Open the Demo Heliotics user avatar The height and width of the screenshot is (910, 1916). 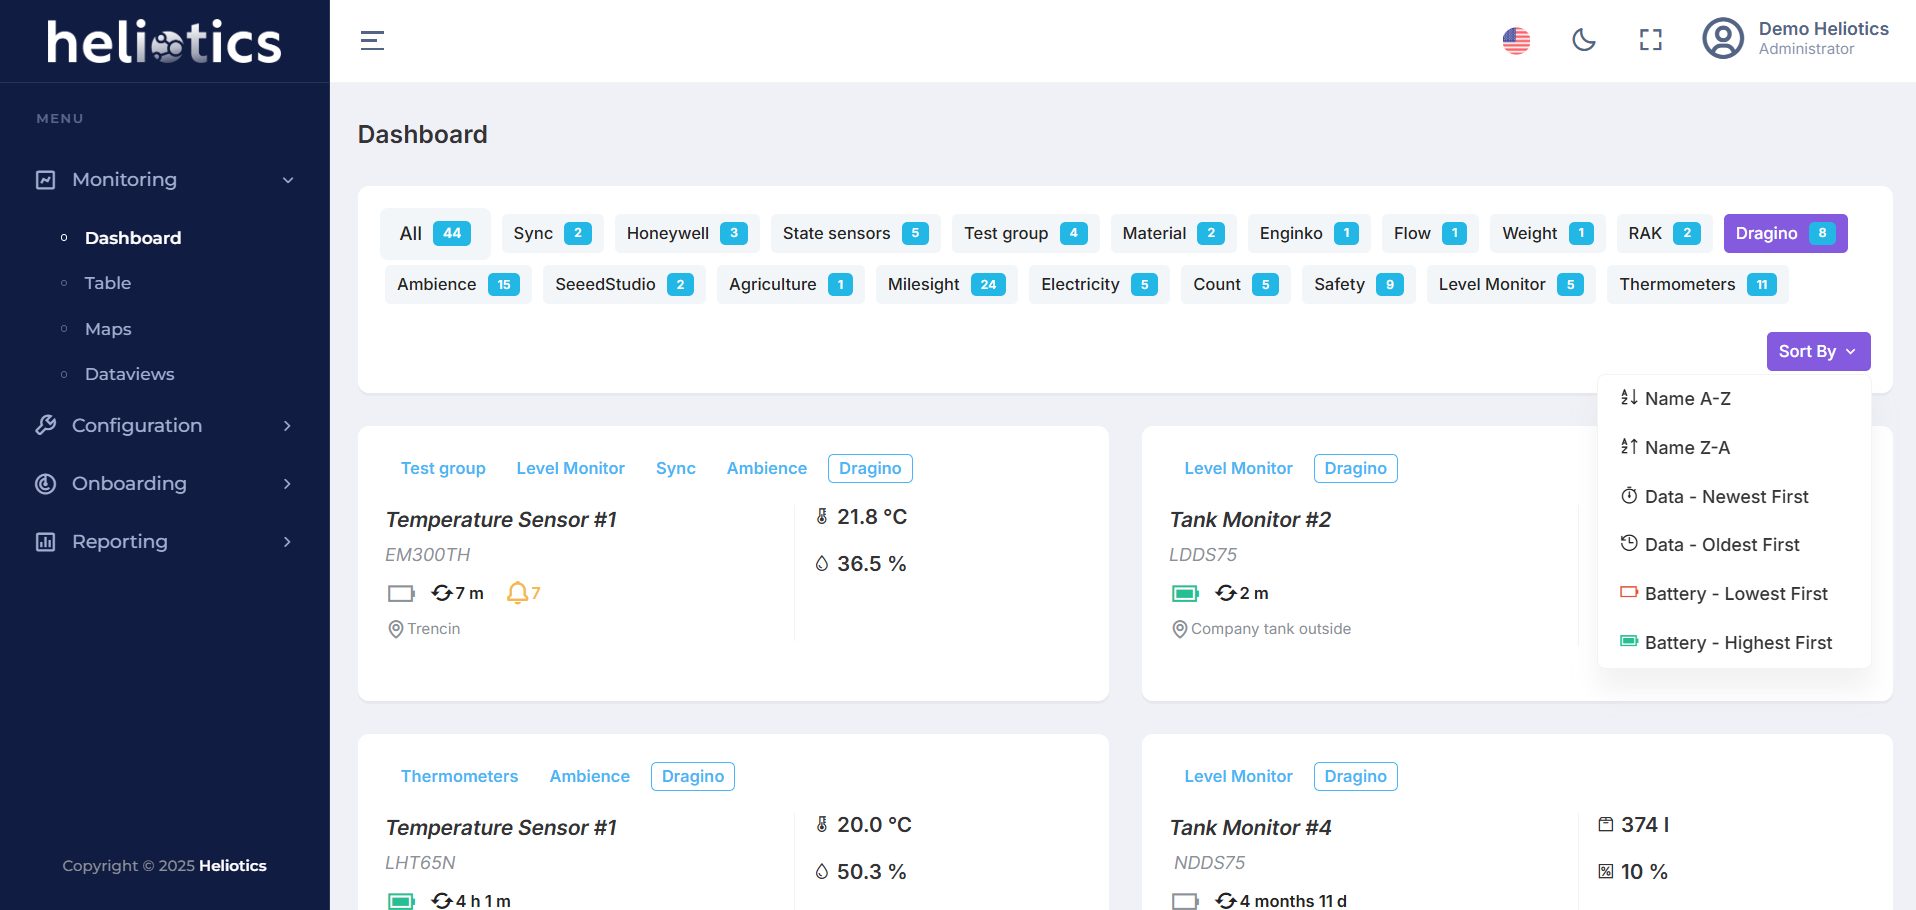click(1723, 39)
